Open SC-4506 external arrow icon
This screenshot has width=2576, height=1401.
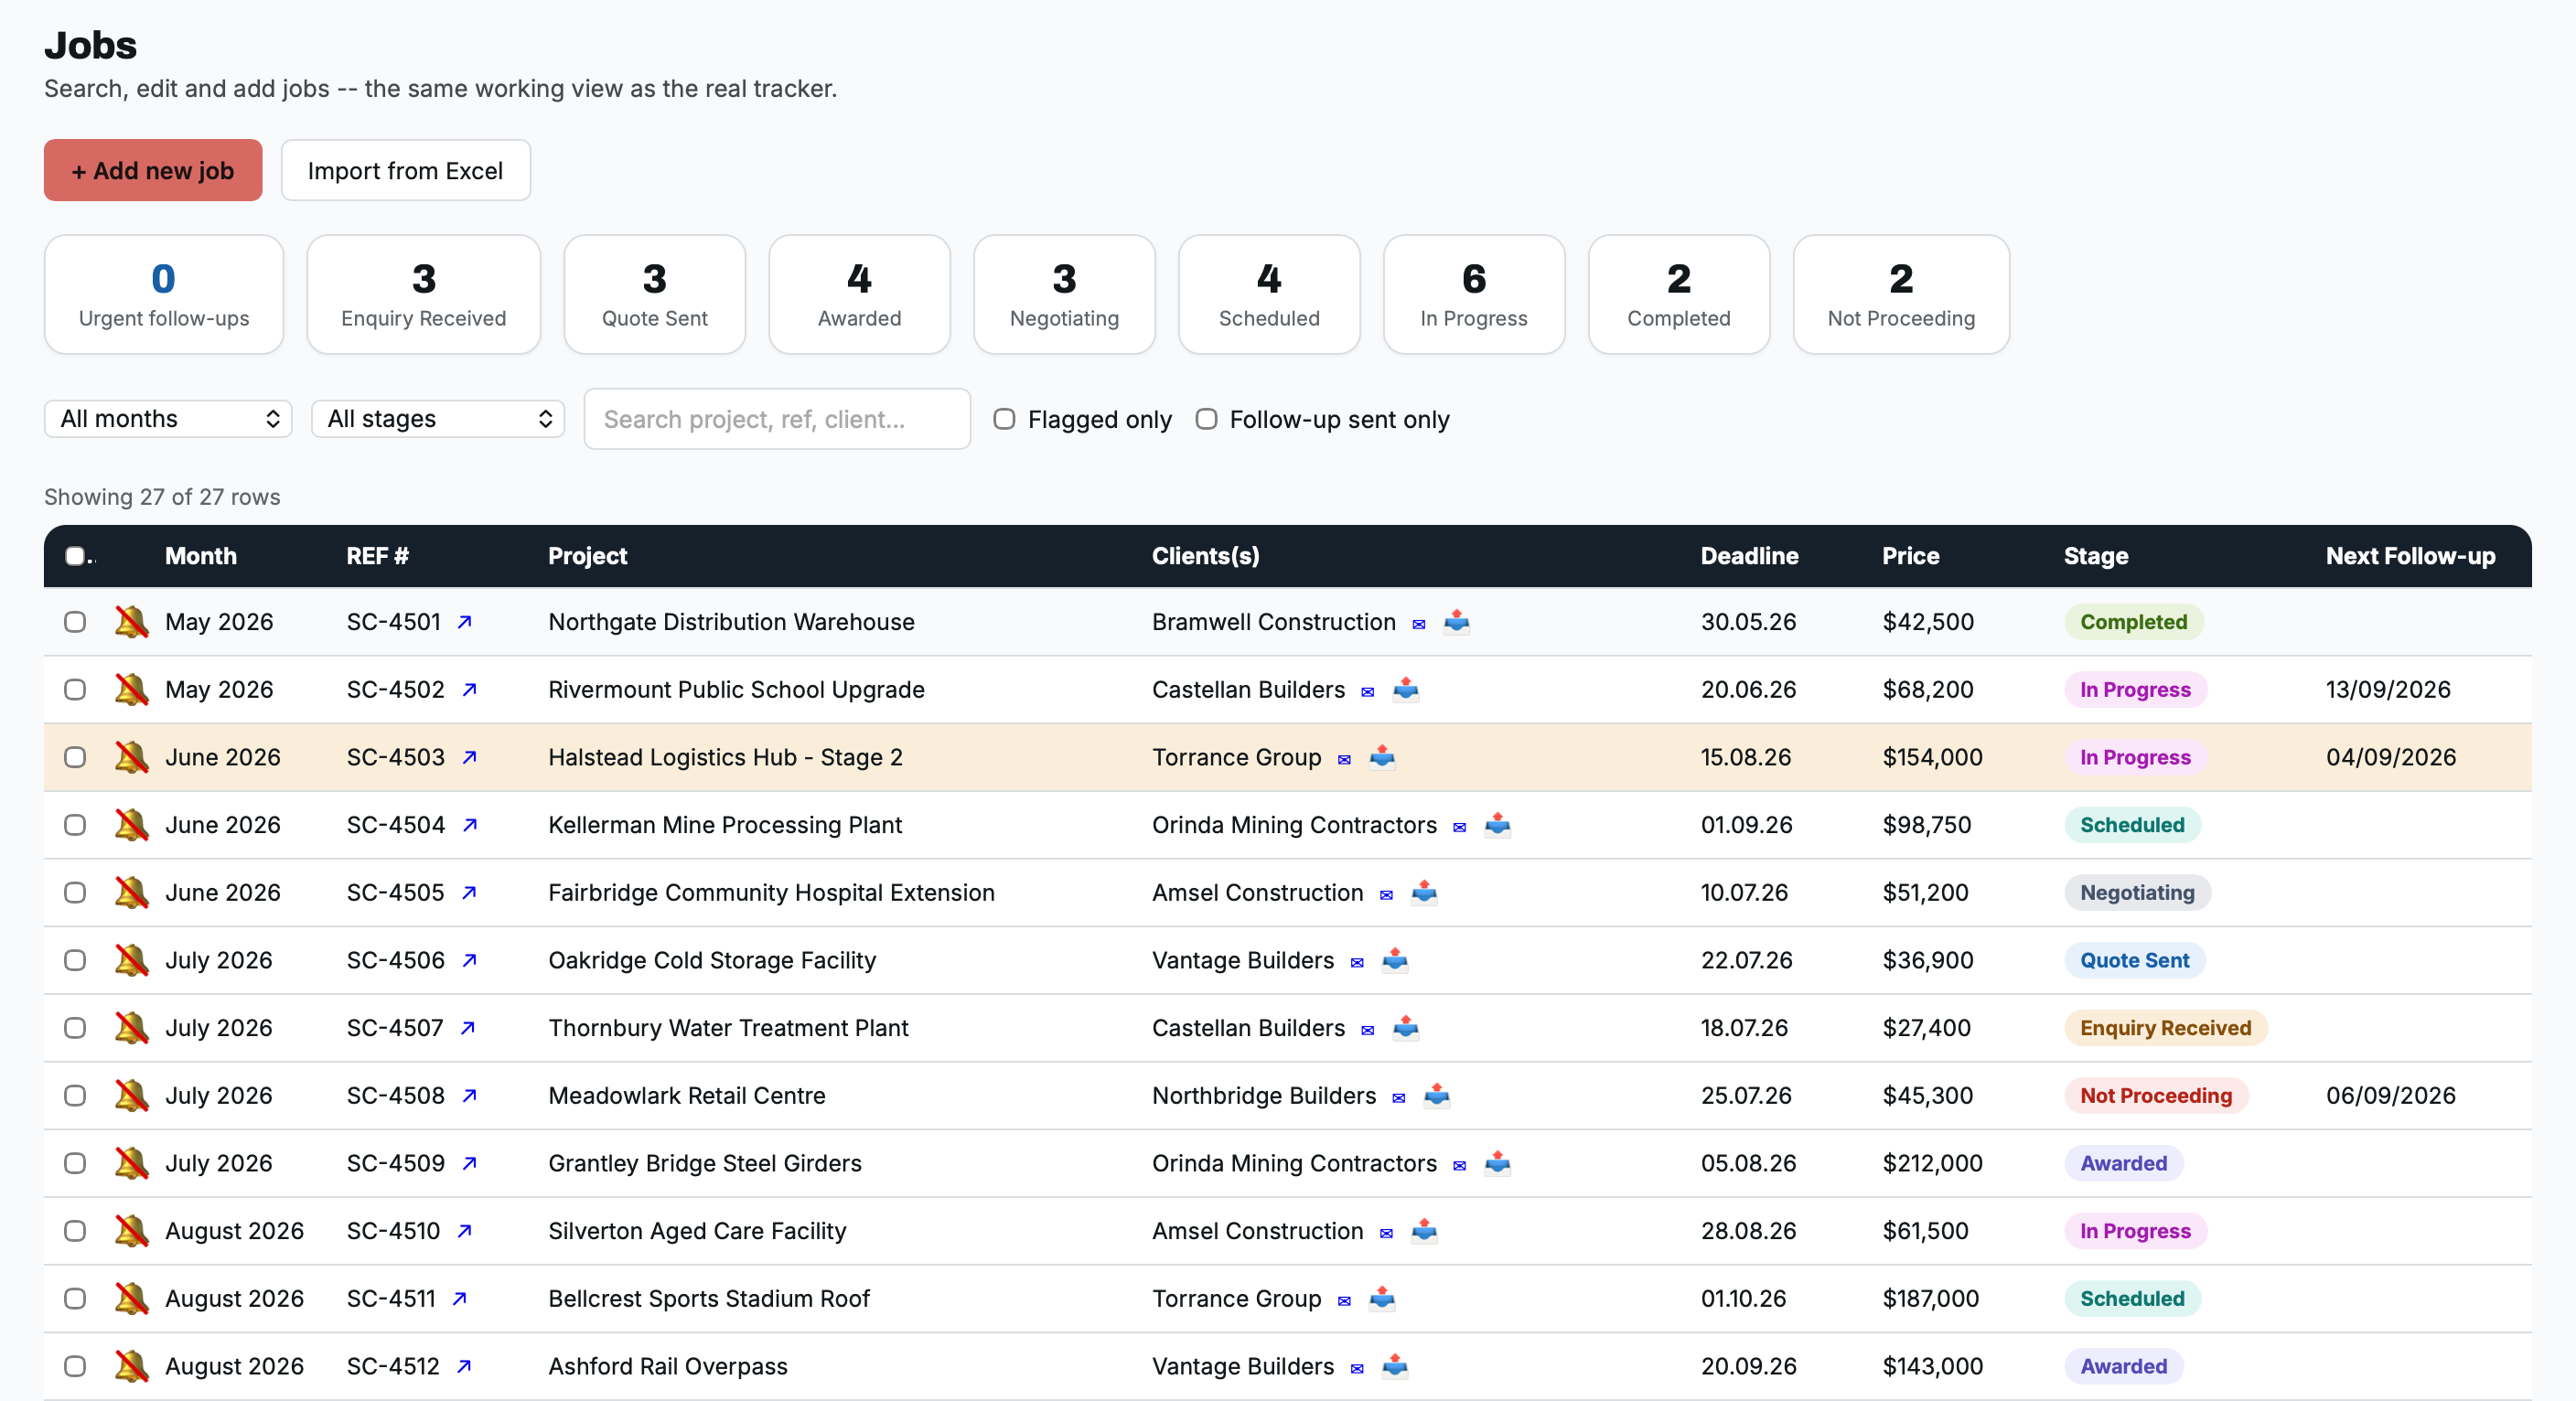(469, 960)
